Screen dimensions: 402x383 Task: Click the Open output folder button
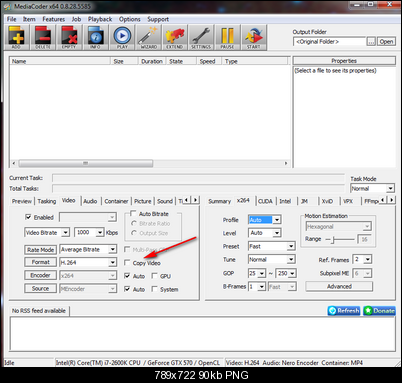pos(386,42)
